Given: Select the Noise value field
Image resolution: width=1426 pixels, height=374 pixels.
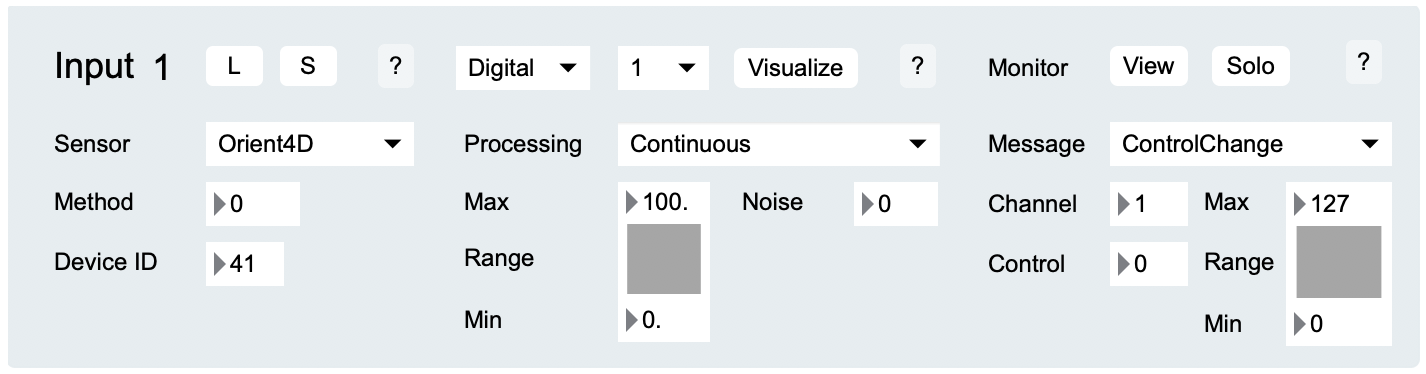Looking at the screenshot, I should pyautogui.click(x=896, y=204).
